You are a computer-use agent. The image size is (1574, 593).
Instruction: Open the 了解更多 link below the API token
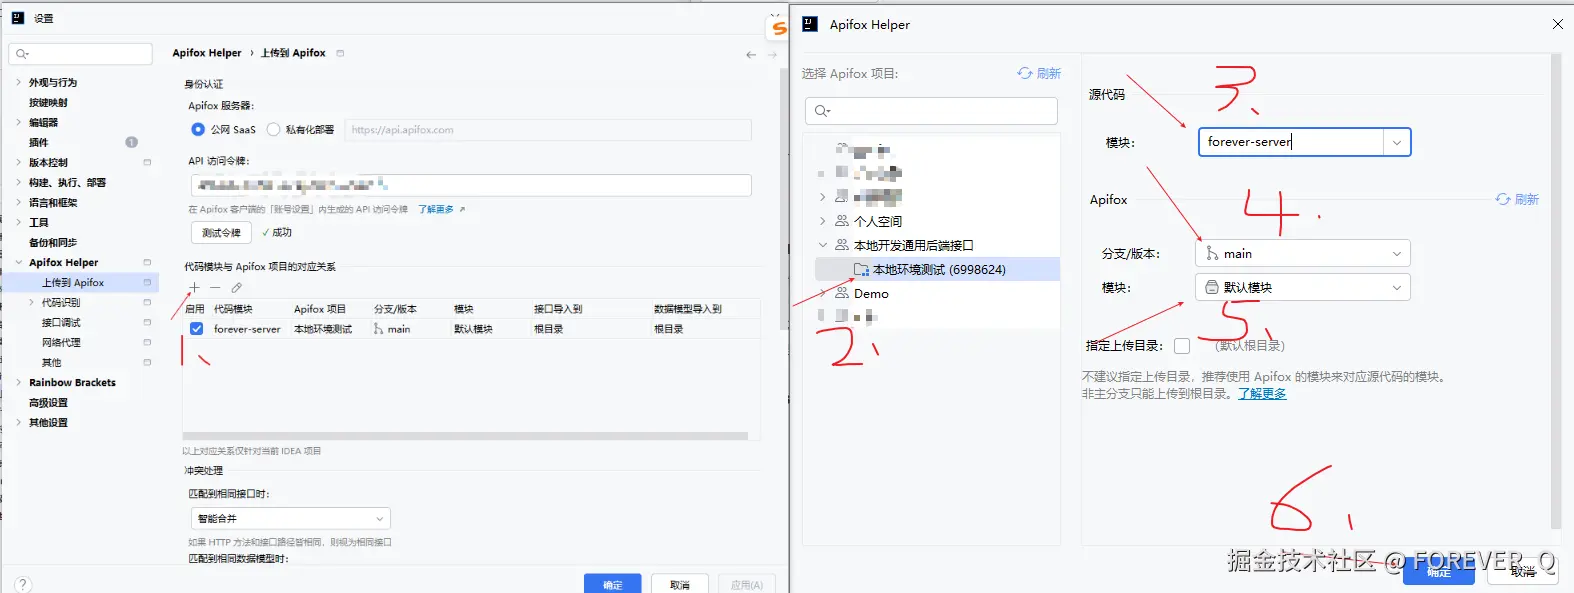tap(436, 209)
